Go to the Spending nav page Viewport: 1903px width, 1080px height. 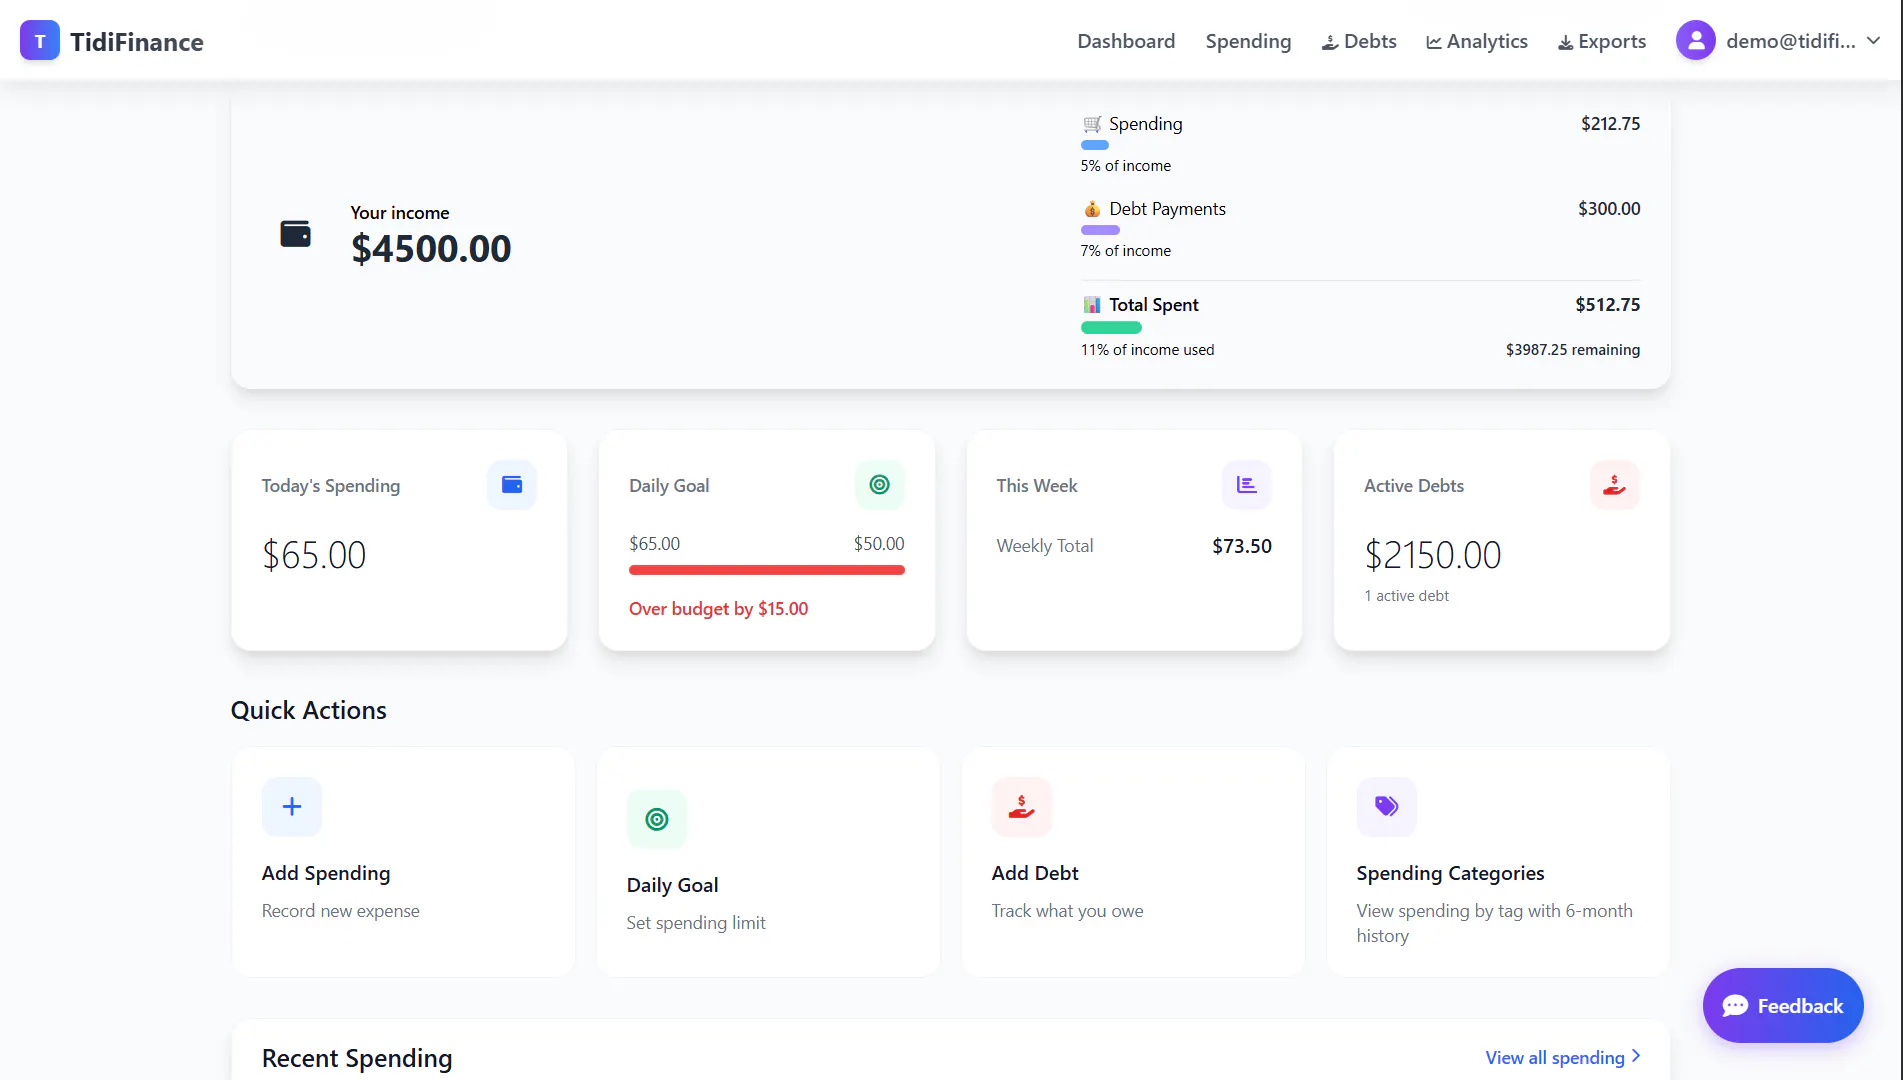pyautogui.click(x=1248, y=41)
